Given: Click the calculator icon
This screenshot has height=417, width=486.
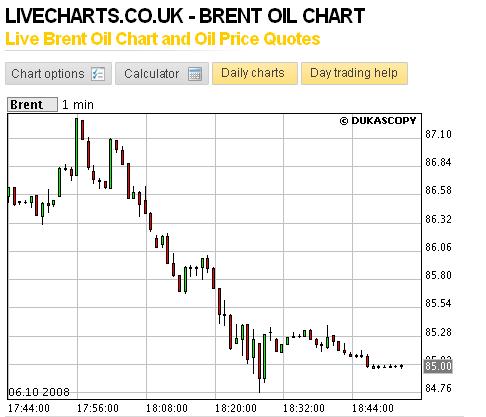Looking at the screenshot, I should point(195,74).
